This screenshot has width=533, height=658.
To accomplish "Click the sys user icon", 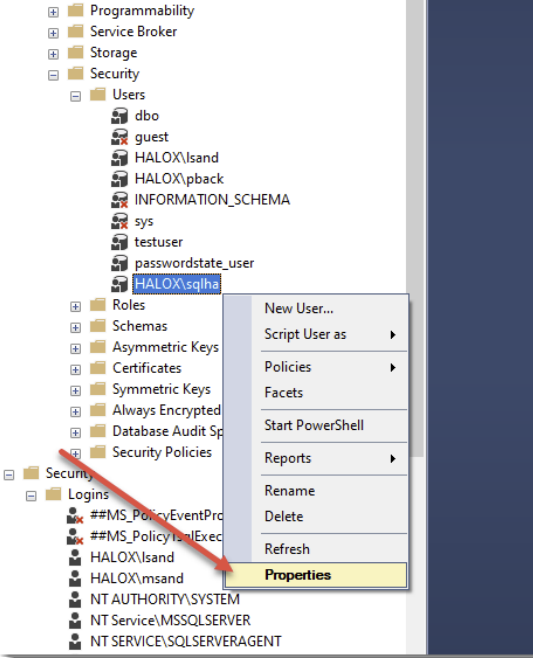I will (x=120, y=221).
